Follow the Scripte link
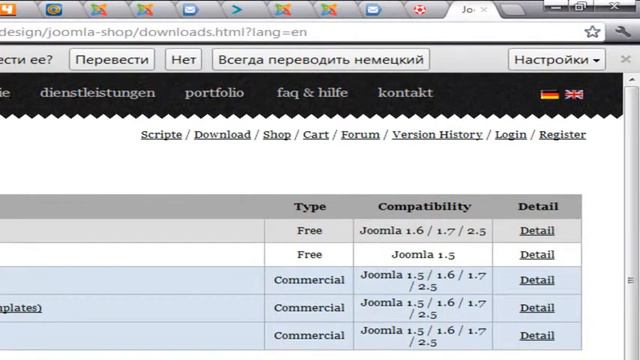Screen dimensions: 640x360 pyautogui.click(x=161, y=135)
